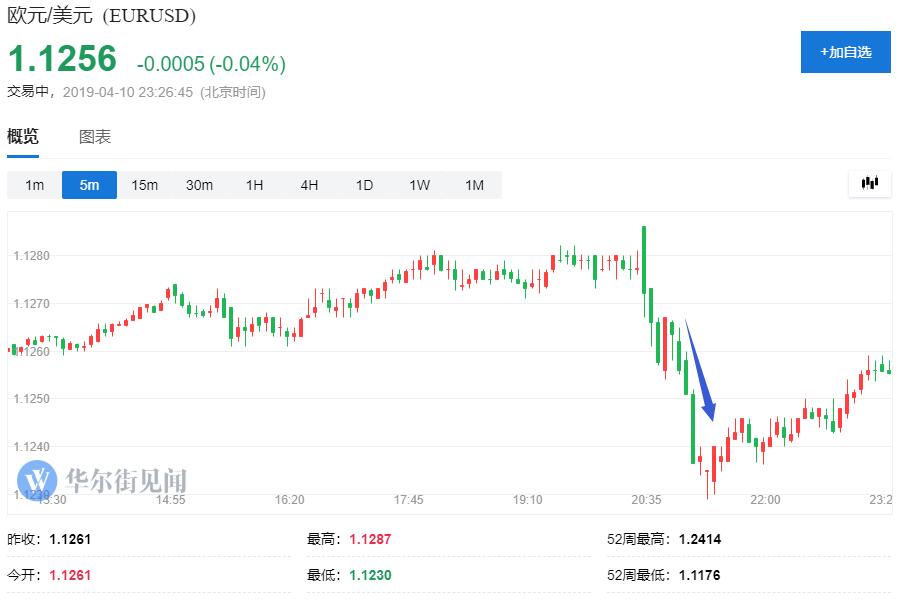Open the 图表 tab
Image resolution: width=898 pixels, height=605 pixels.
point(95,137)
